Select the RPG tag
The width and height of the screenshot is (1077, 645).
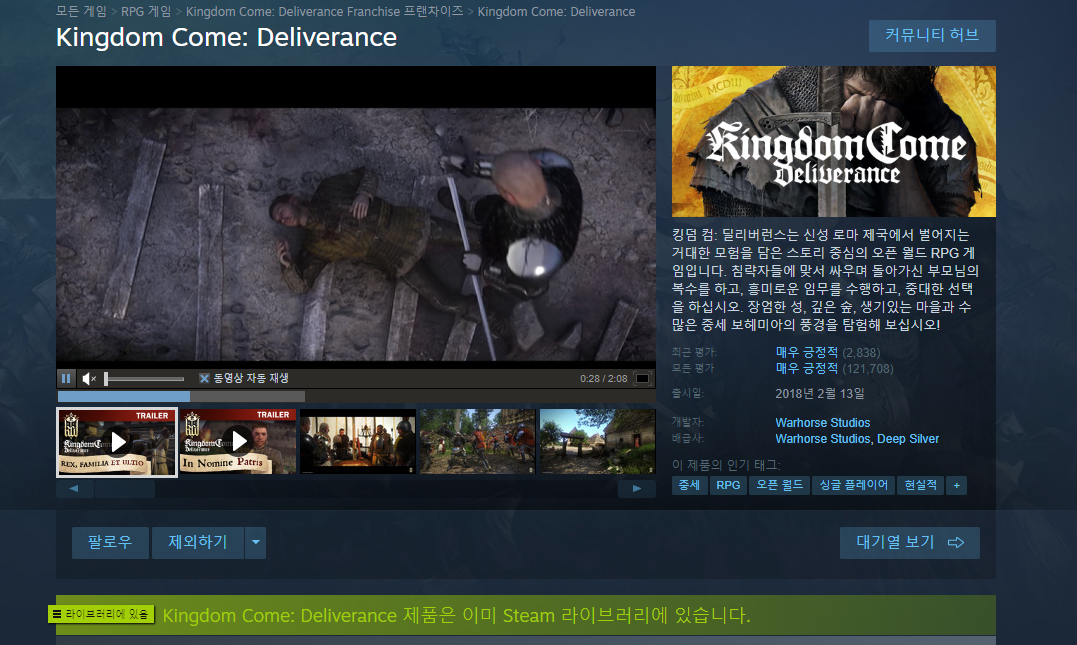[x=728, y=486]
